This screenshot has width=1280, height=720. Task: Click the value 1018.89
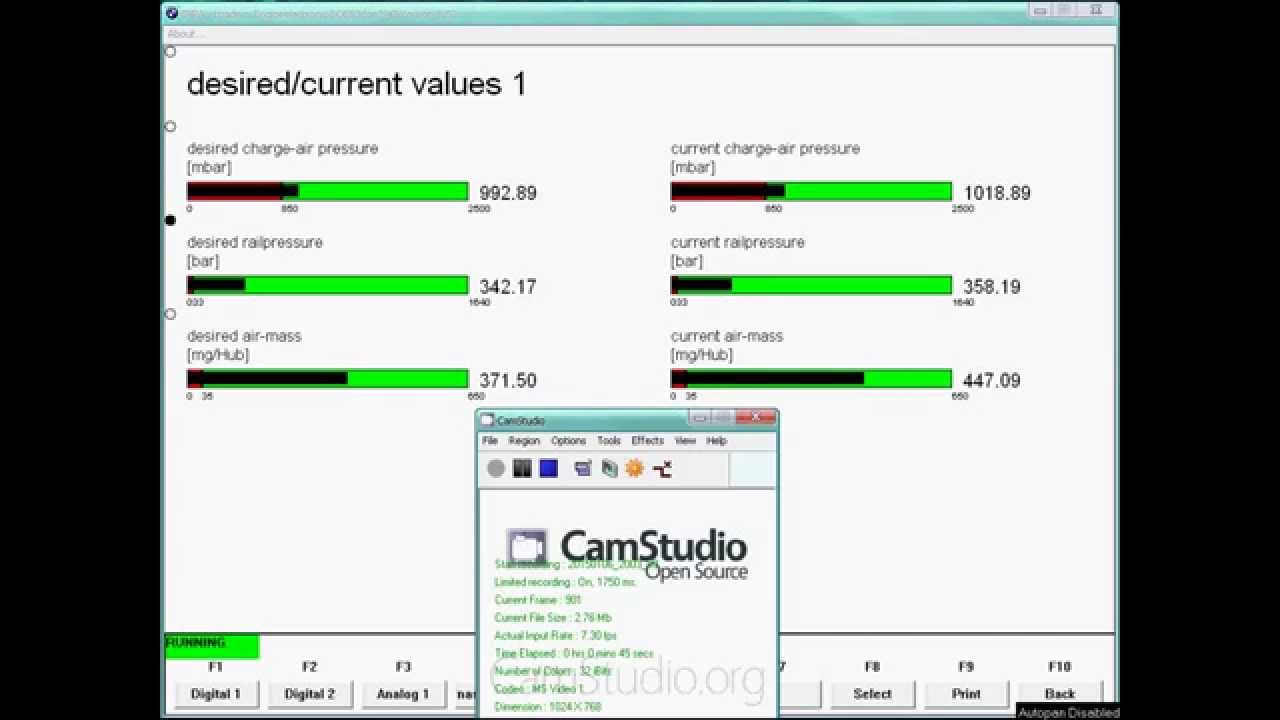tap(997, 193)
